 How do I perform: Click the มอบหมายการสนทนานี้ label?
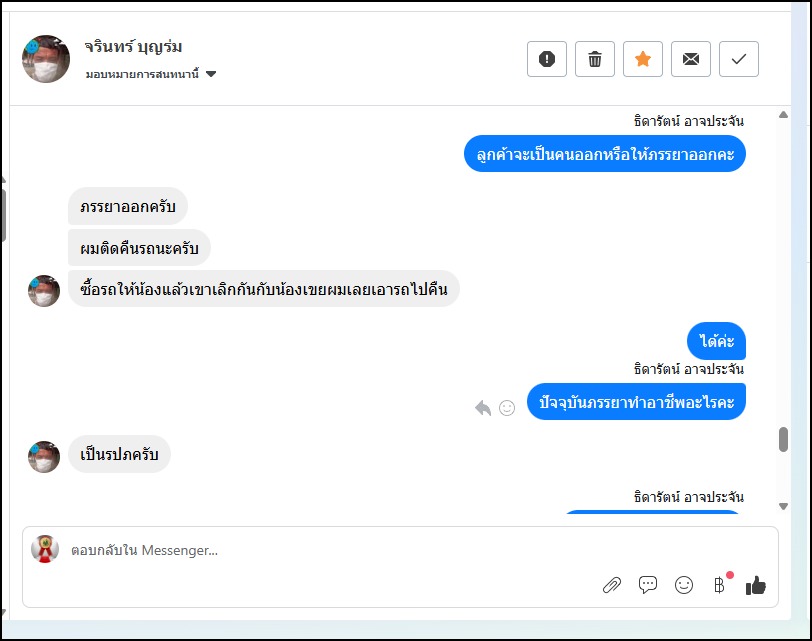pos(144,74)
